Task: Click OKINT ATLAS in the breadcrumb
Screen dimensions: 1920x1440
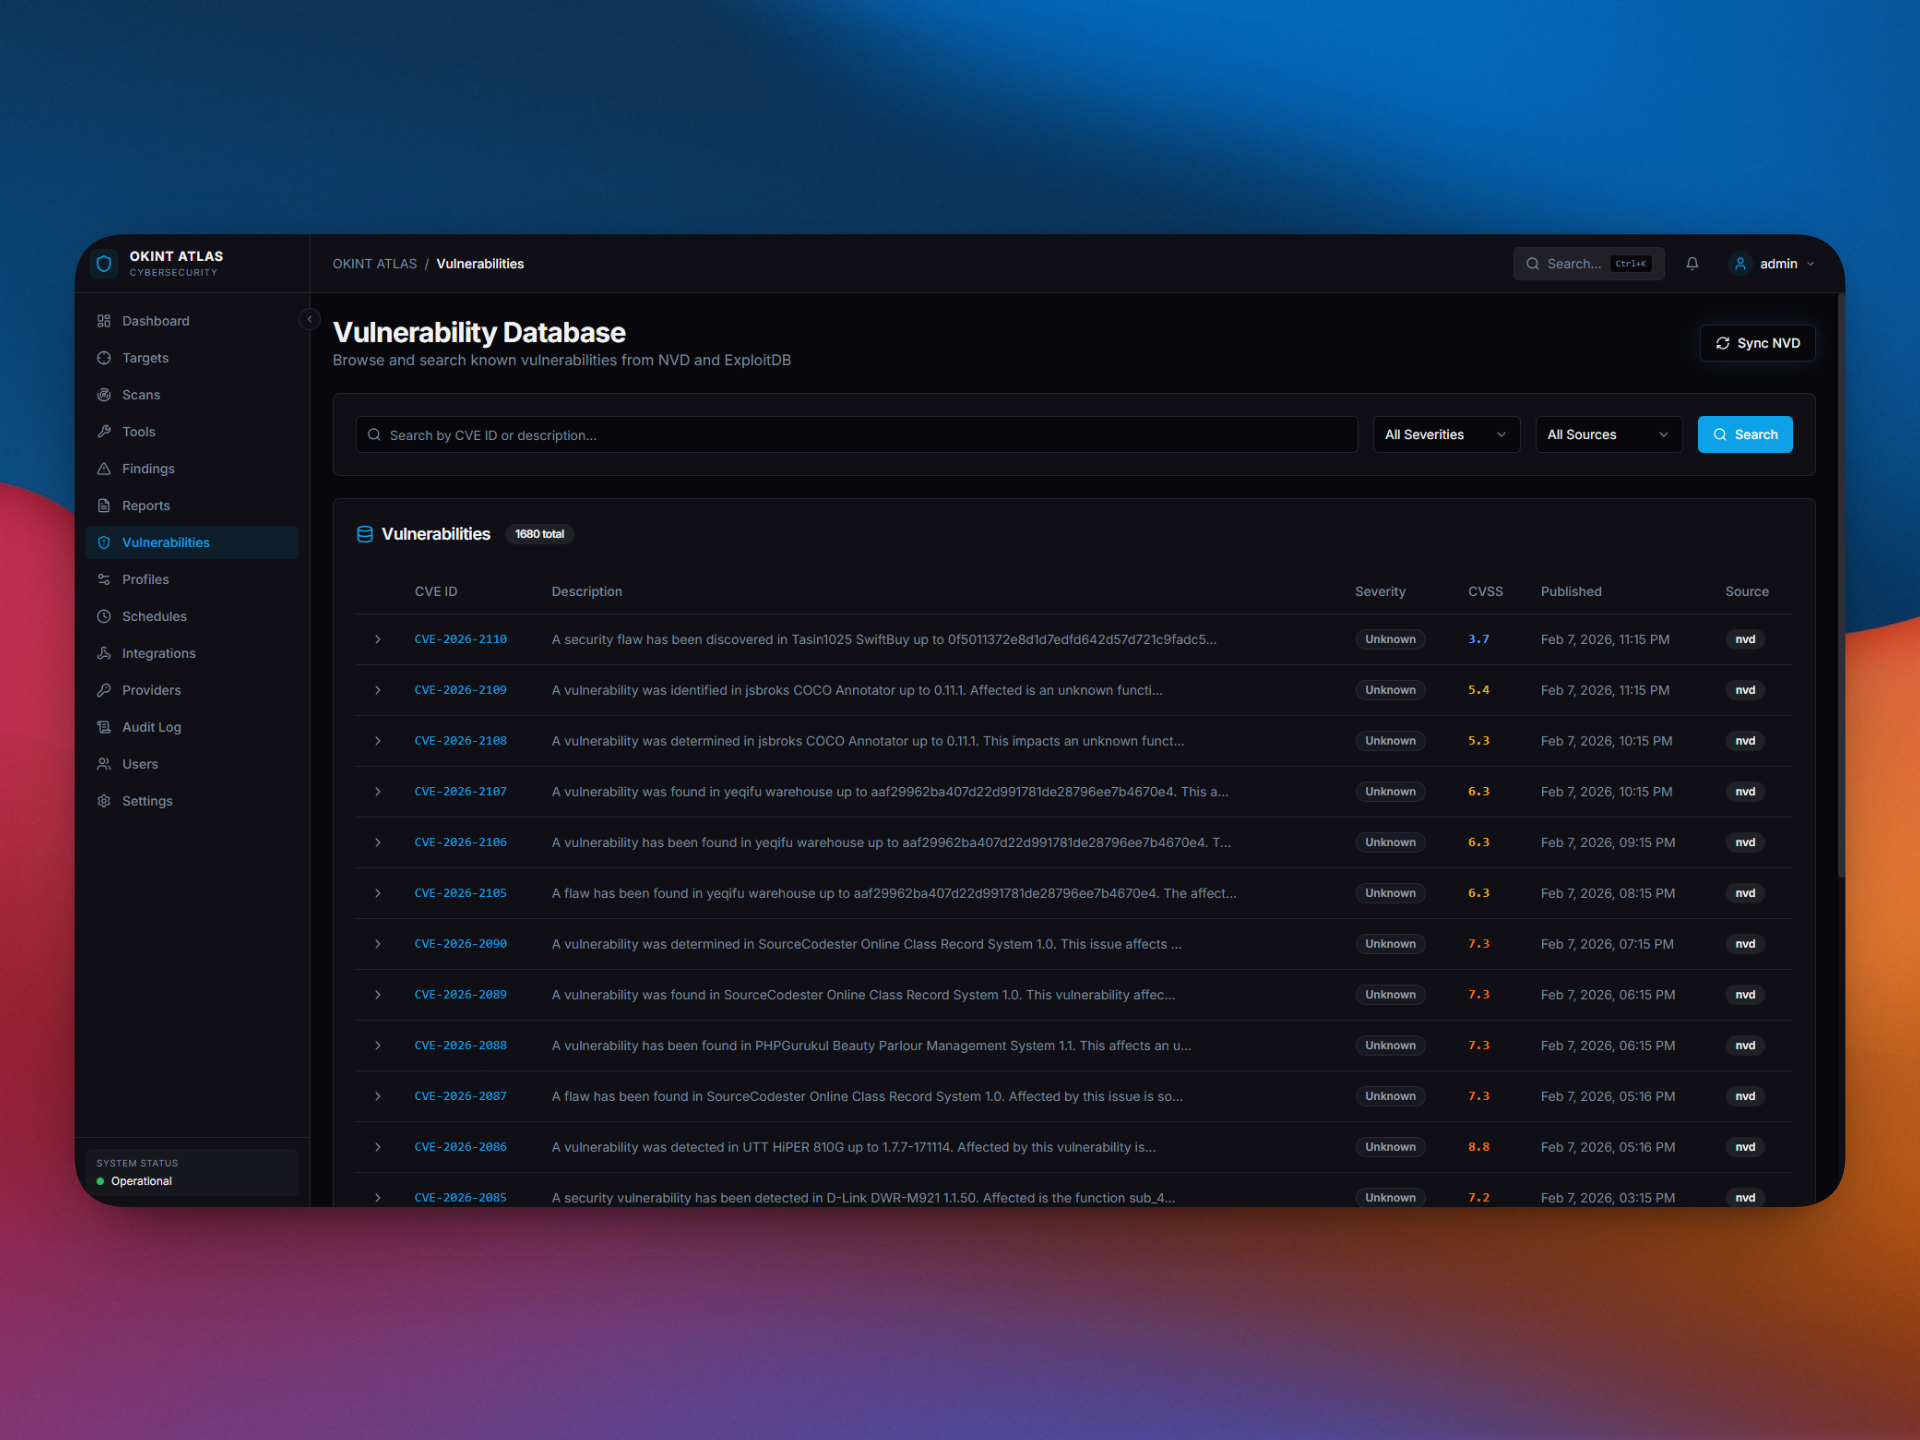Action: (x=375, y=263)
